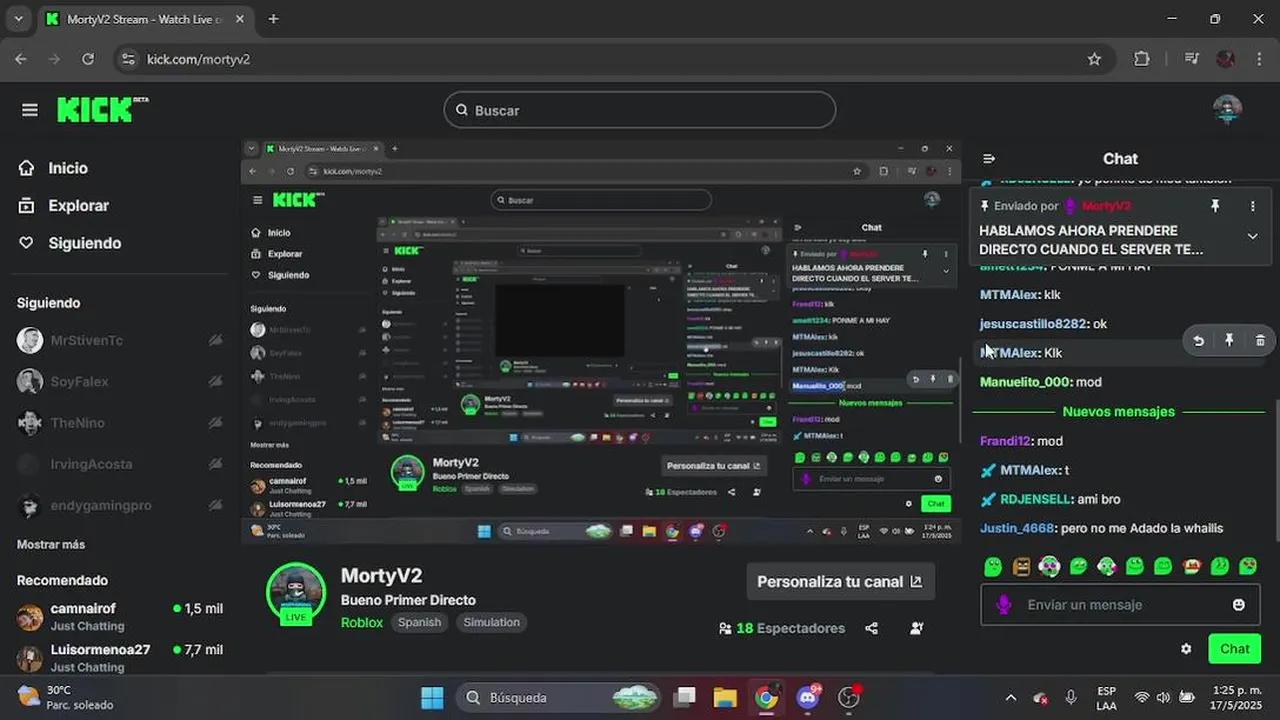Send message with green Chat button
Viewport: 1280px width, 720px height.
click(x=1235, y=649)
